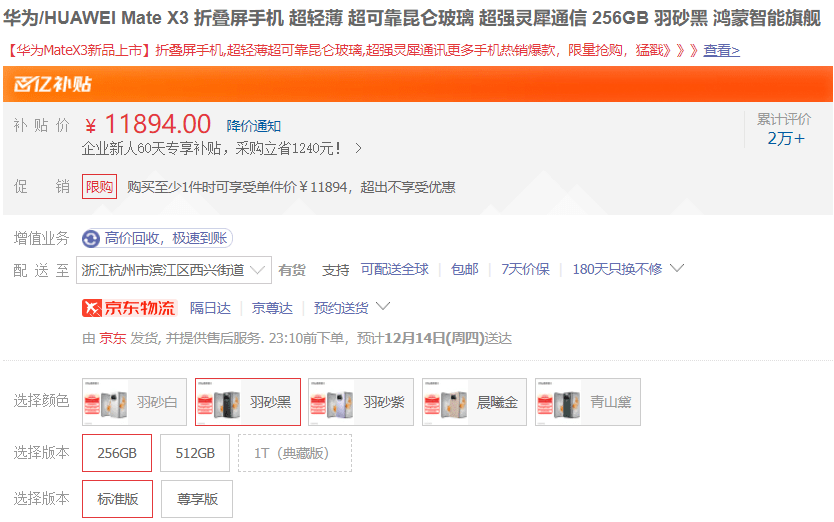Viewport: 834px width, 522px height.
Task: Expand enterprise subsidy details chevron arrow
Action: click(358, 148)
